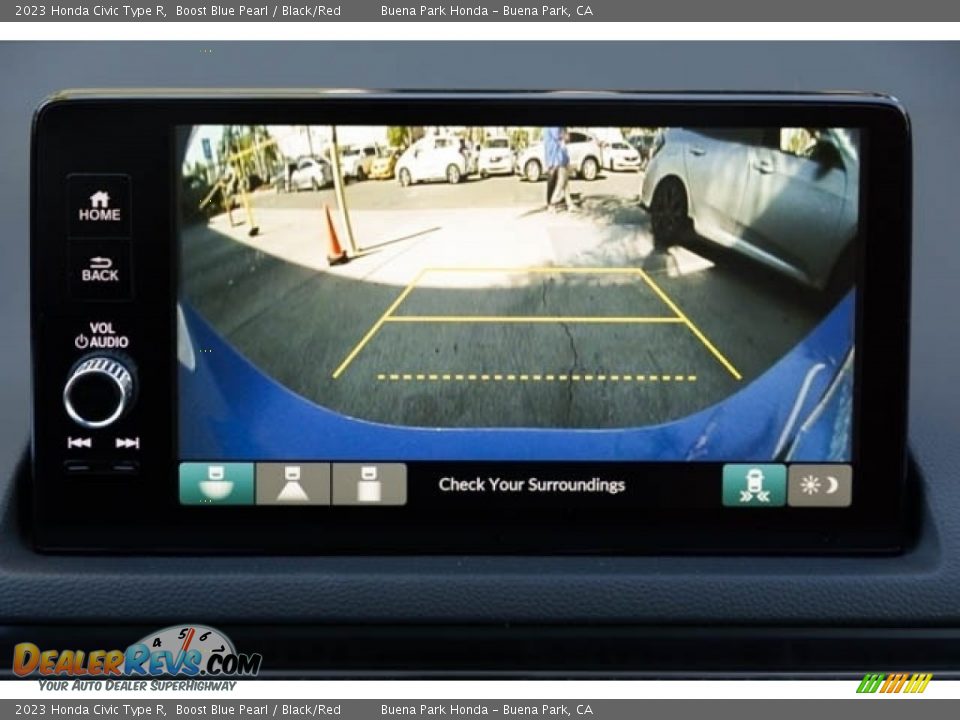960x720 pixels.
Task: Click "Your Auto Dealer SuperHighway" tagline
Action: tap(137, 685)
